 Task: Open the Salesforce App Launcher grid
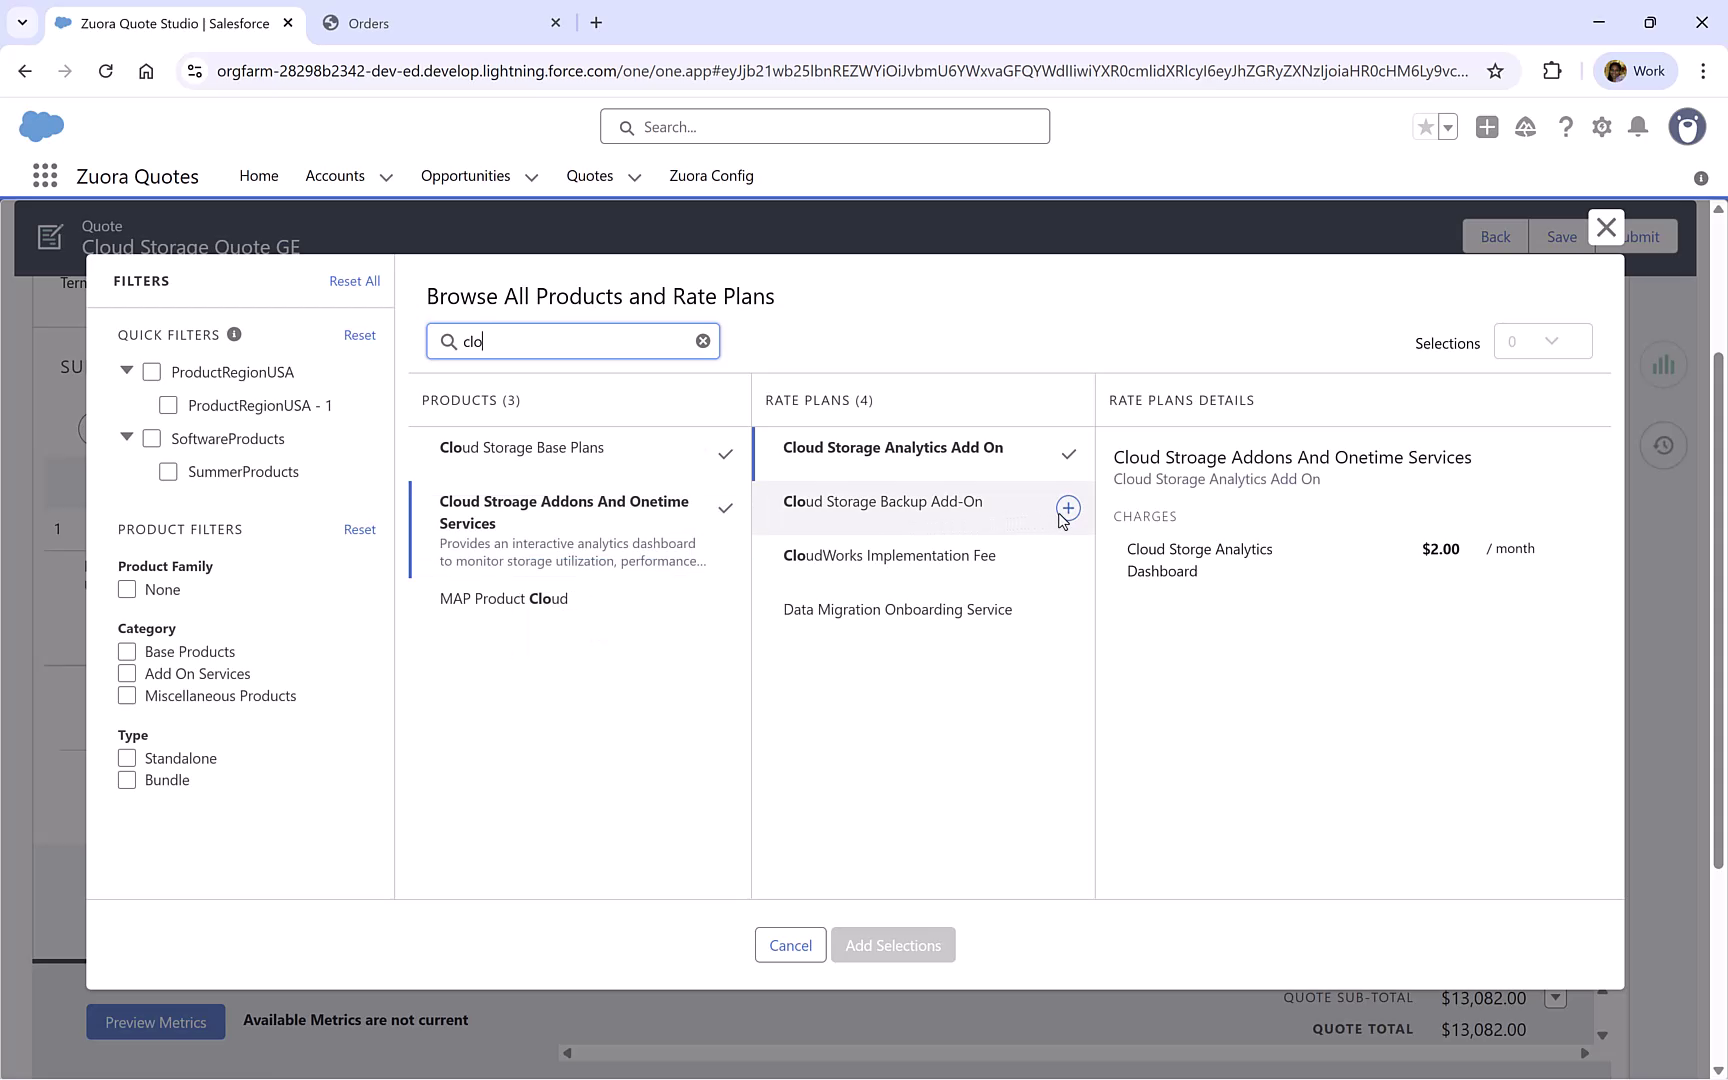(x=44, y=175)
